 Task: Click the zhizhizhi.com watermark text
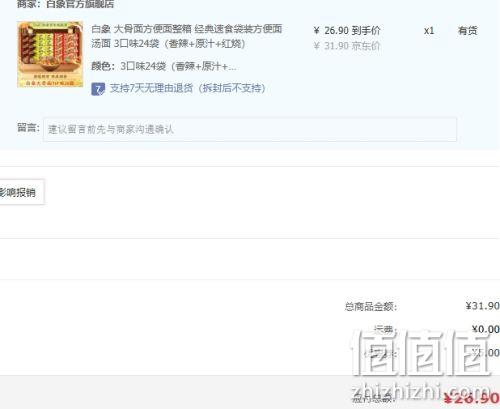(421, 391)
